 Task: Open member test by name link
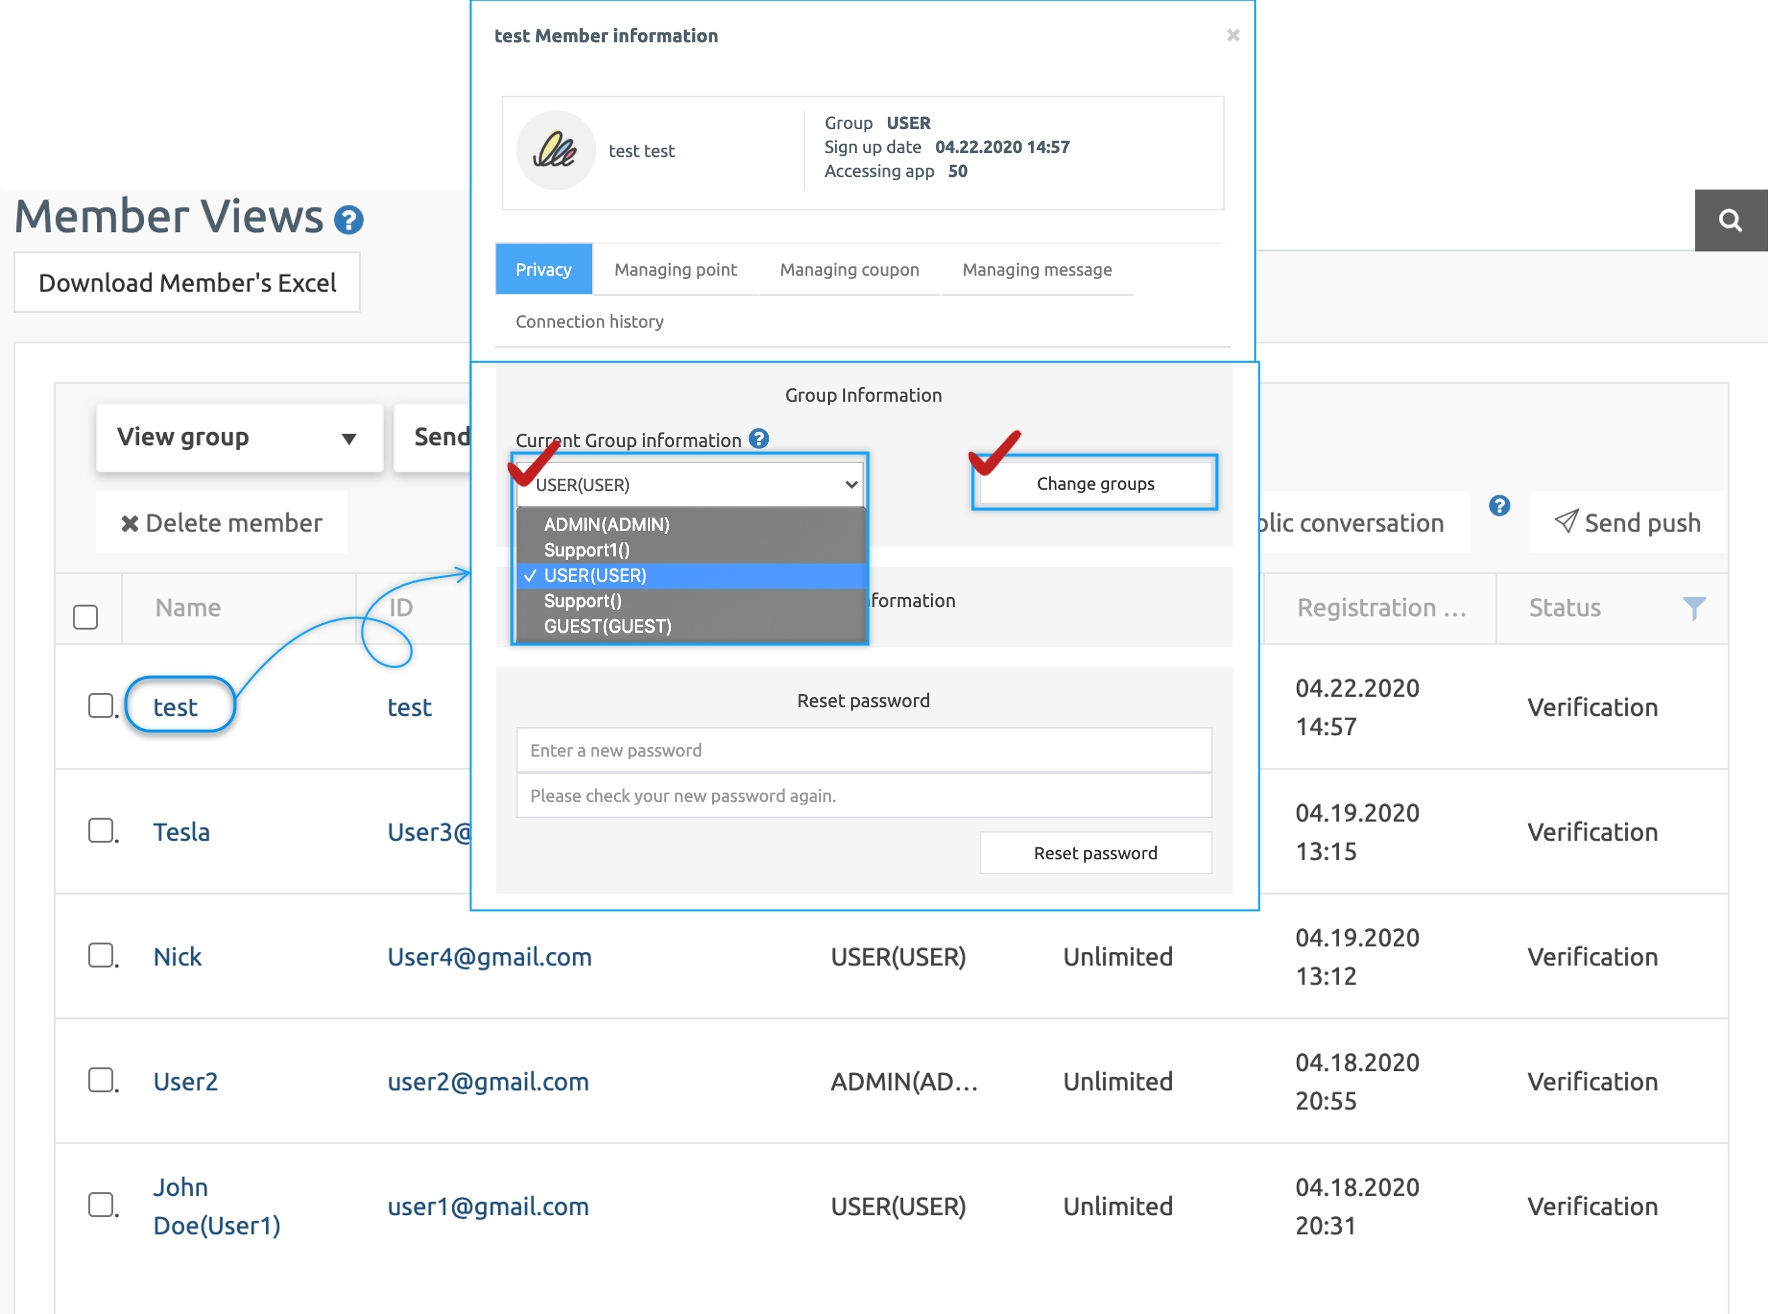[x=176, y=707]
